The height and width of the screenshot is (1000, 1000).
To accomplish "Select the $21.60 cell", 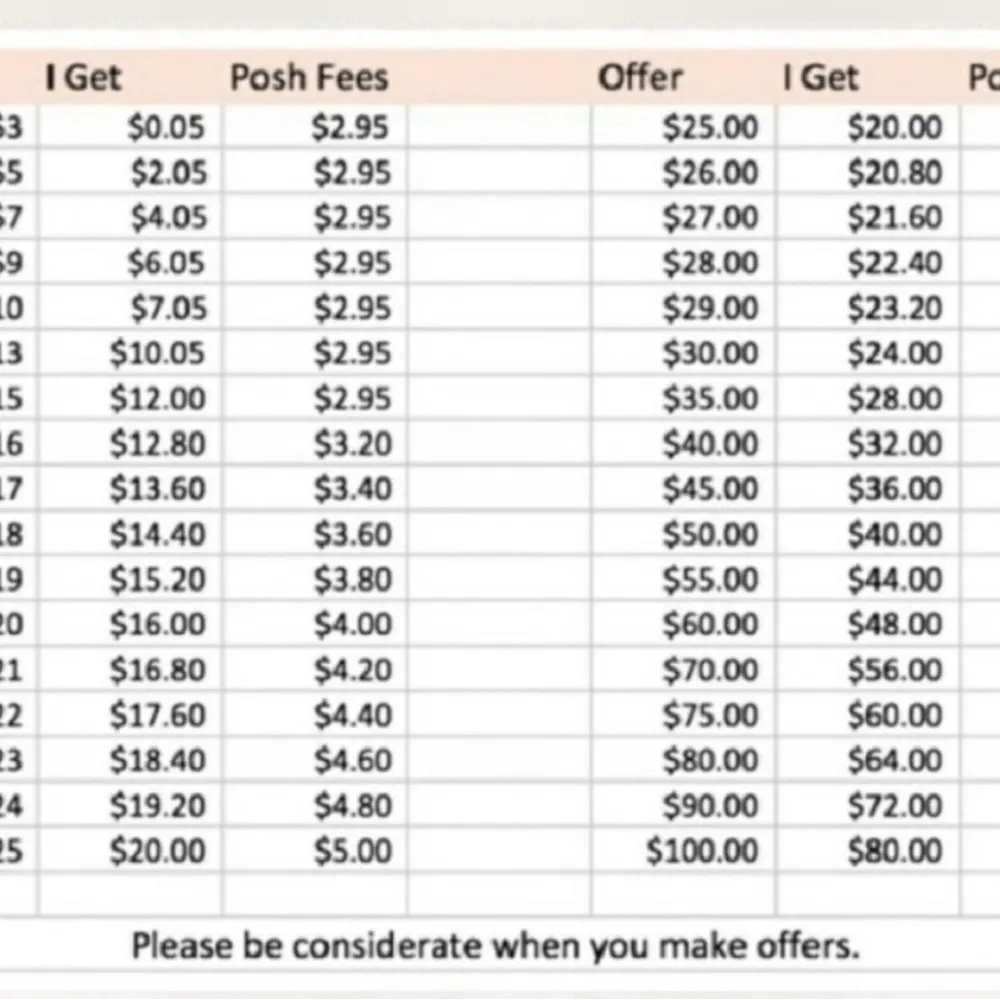I will tap(895, 217).
